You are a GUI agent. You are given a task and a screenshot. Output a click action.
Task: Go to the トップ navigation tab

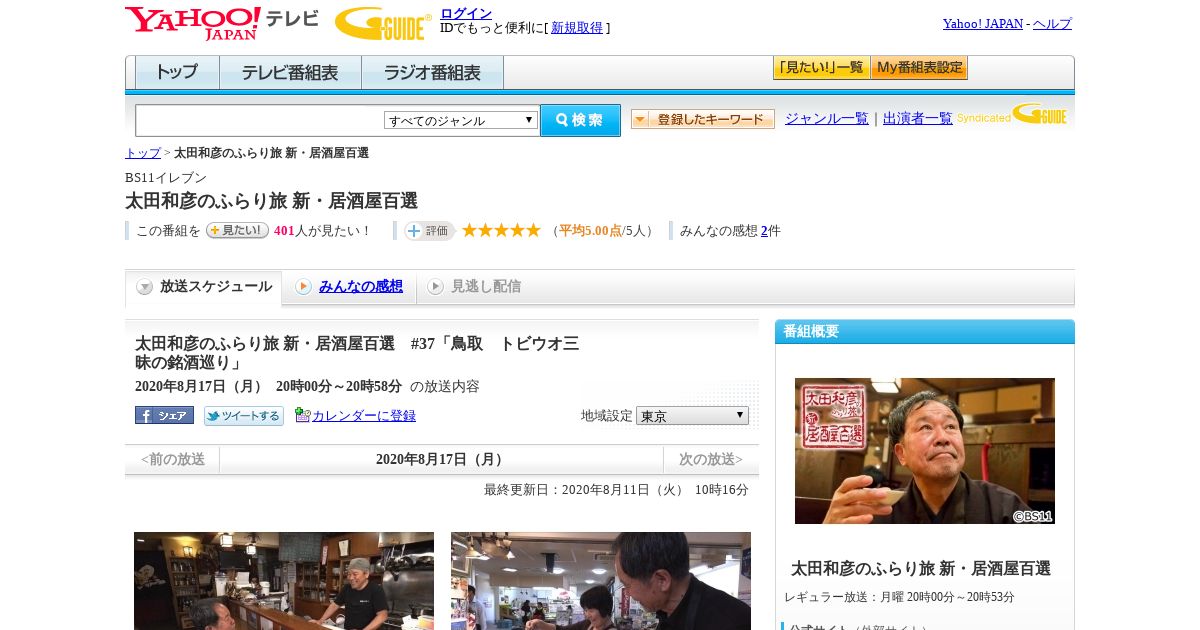pos(177,73)
